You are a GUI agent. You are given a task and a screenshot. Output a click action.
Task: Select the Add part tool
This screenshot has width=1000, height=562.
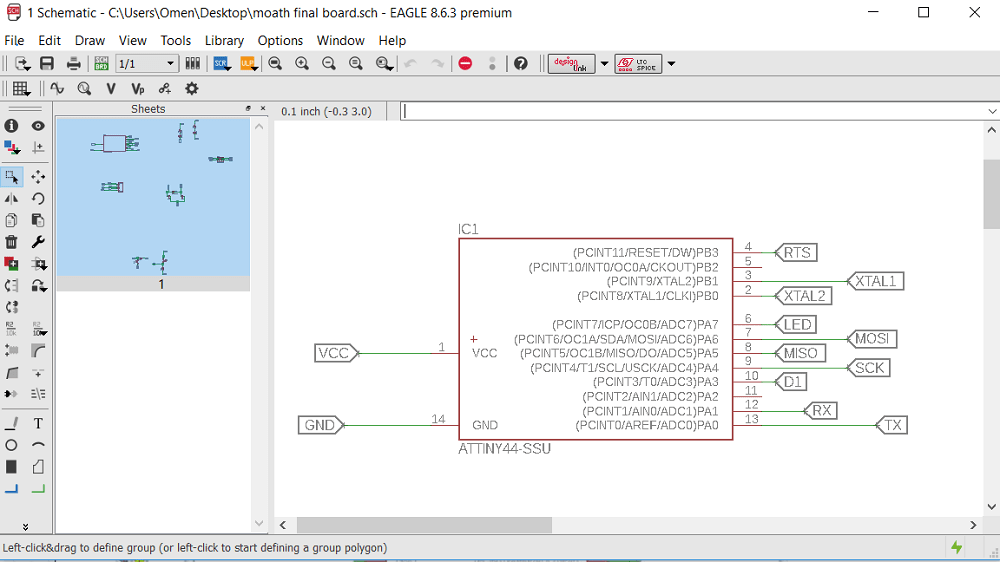tap(11, 264)
